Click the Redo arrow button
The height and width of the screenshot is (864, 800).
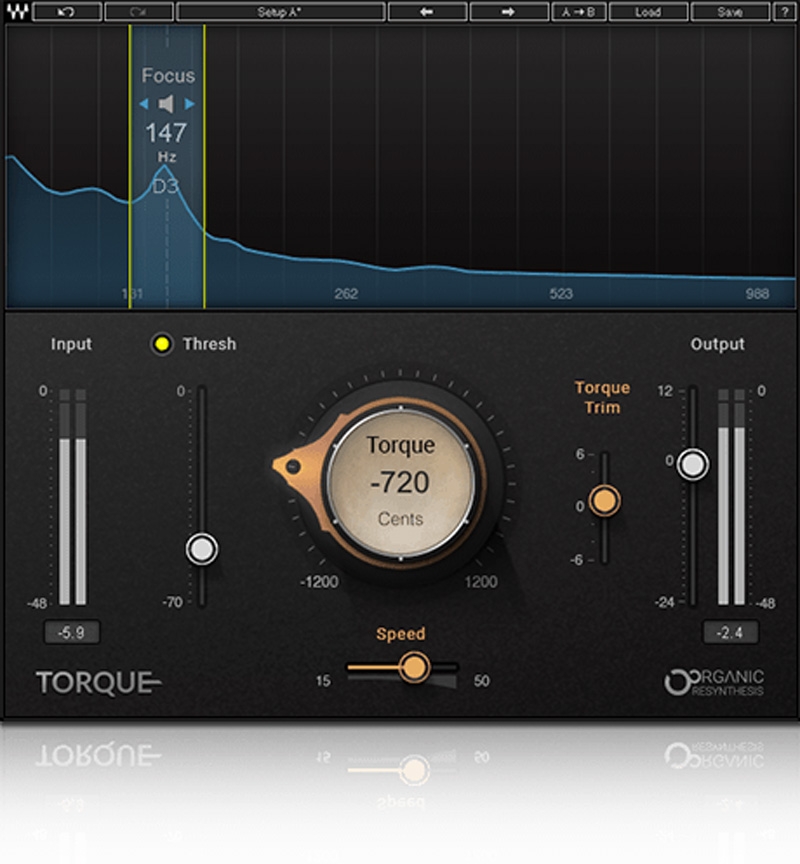138,12
